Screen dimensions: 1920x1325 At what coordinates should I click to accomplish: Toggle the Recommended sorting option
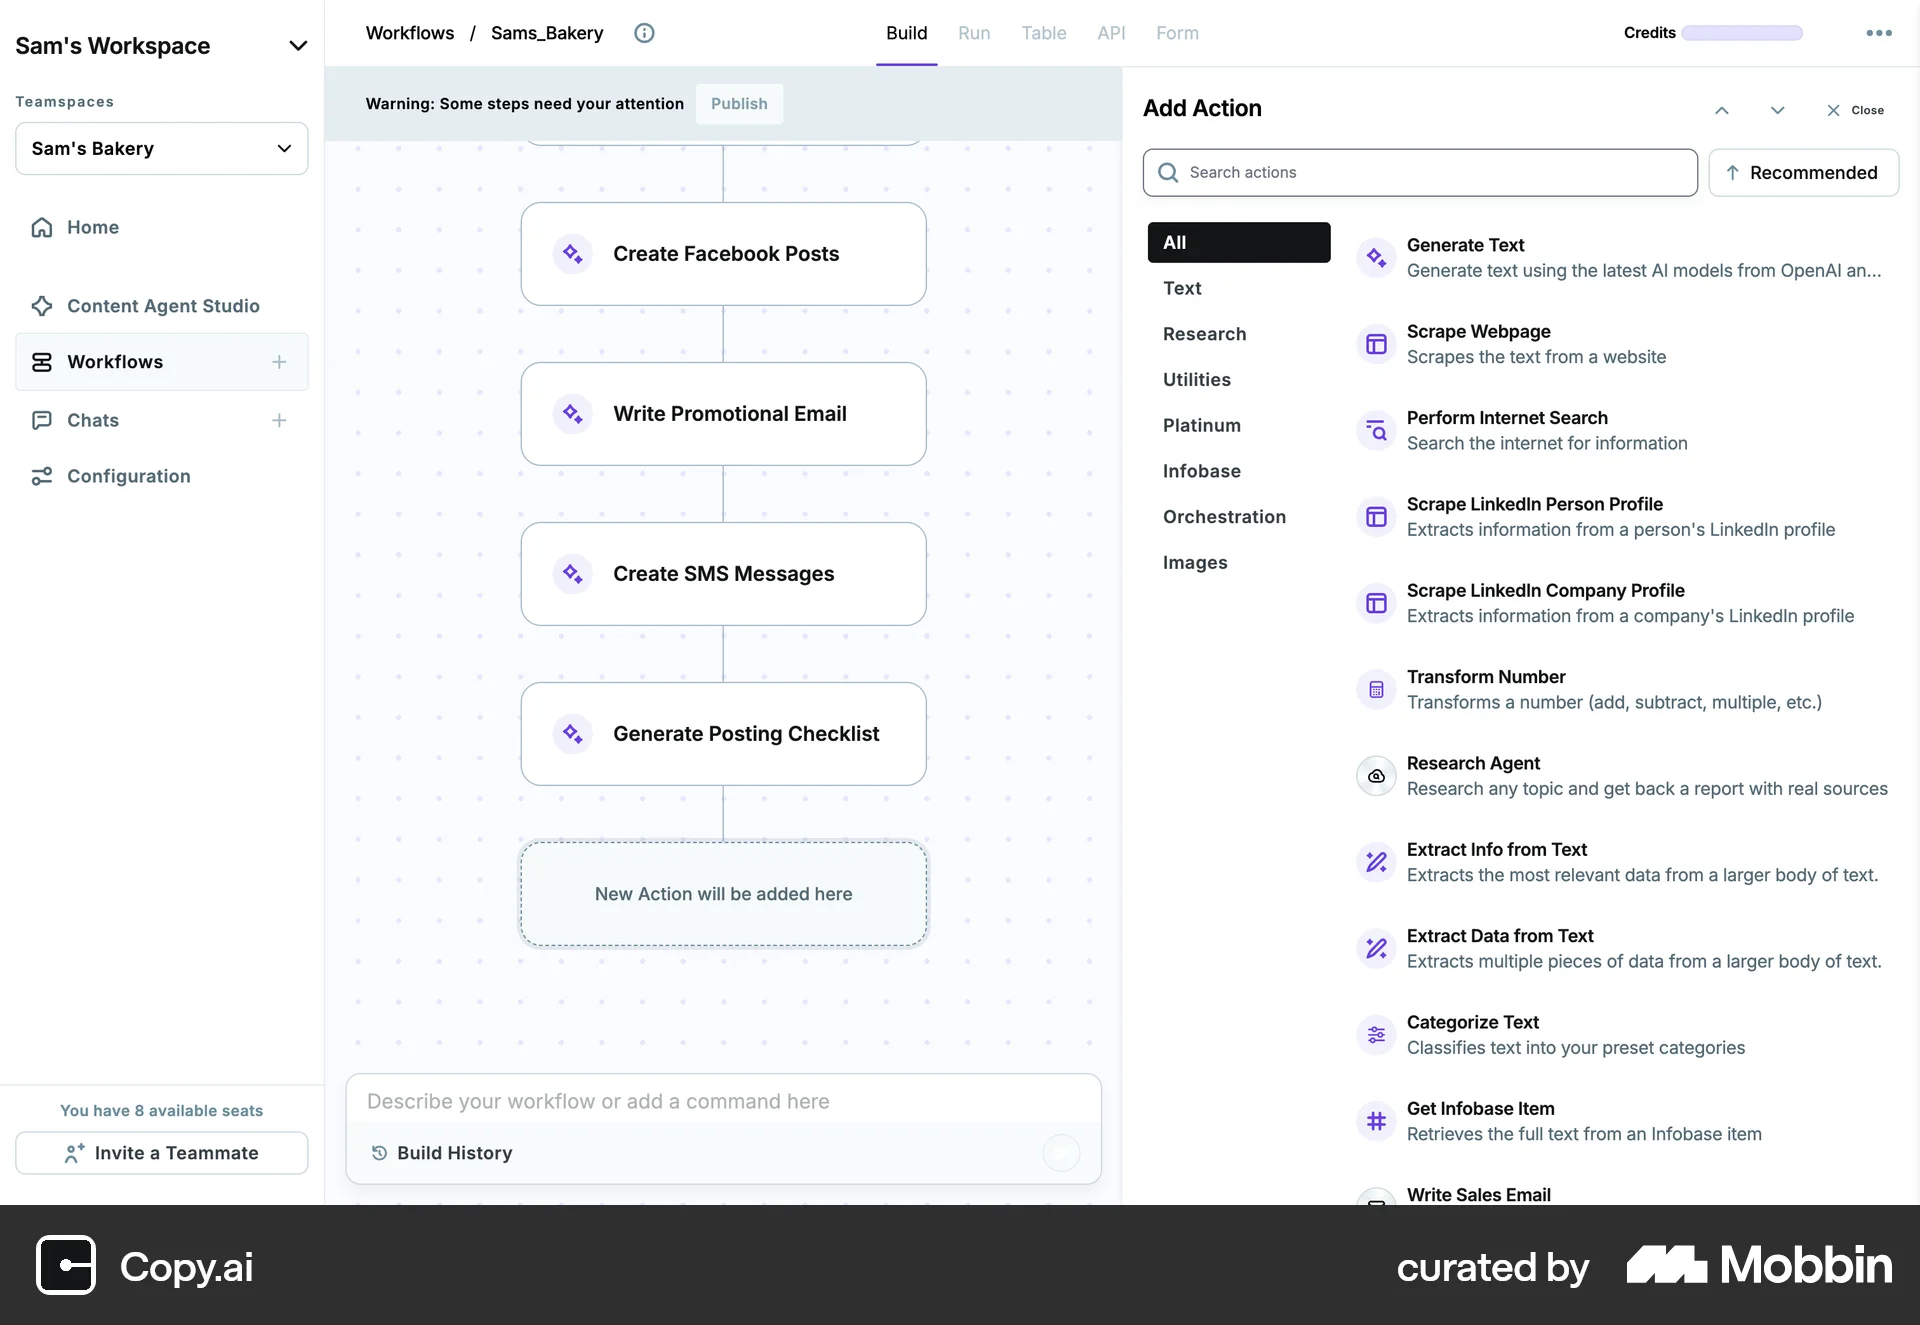tap(1804, 172)
